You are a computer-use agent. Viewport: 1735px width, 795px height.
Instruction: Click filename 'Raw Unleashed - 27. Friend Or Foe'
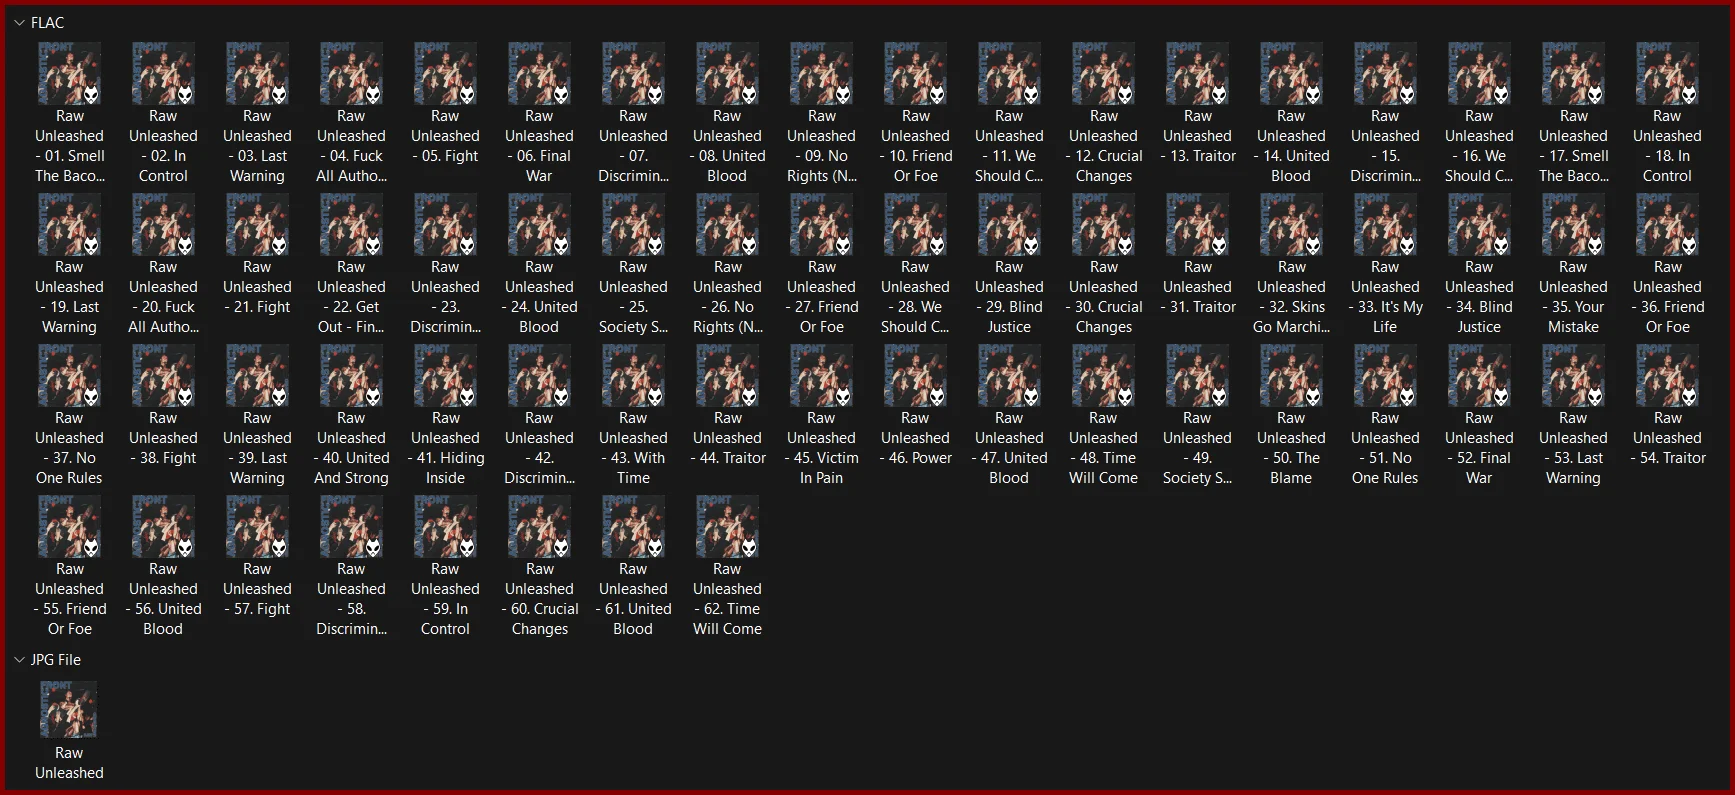pyautogui.click(x=821, y=297)
